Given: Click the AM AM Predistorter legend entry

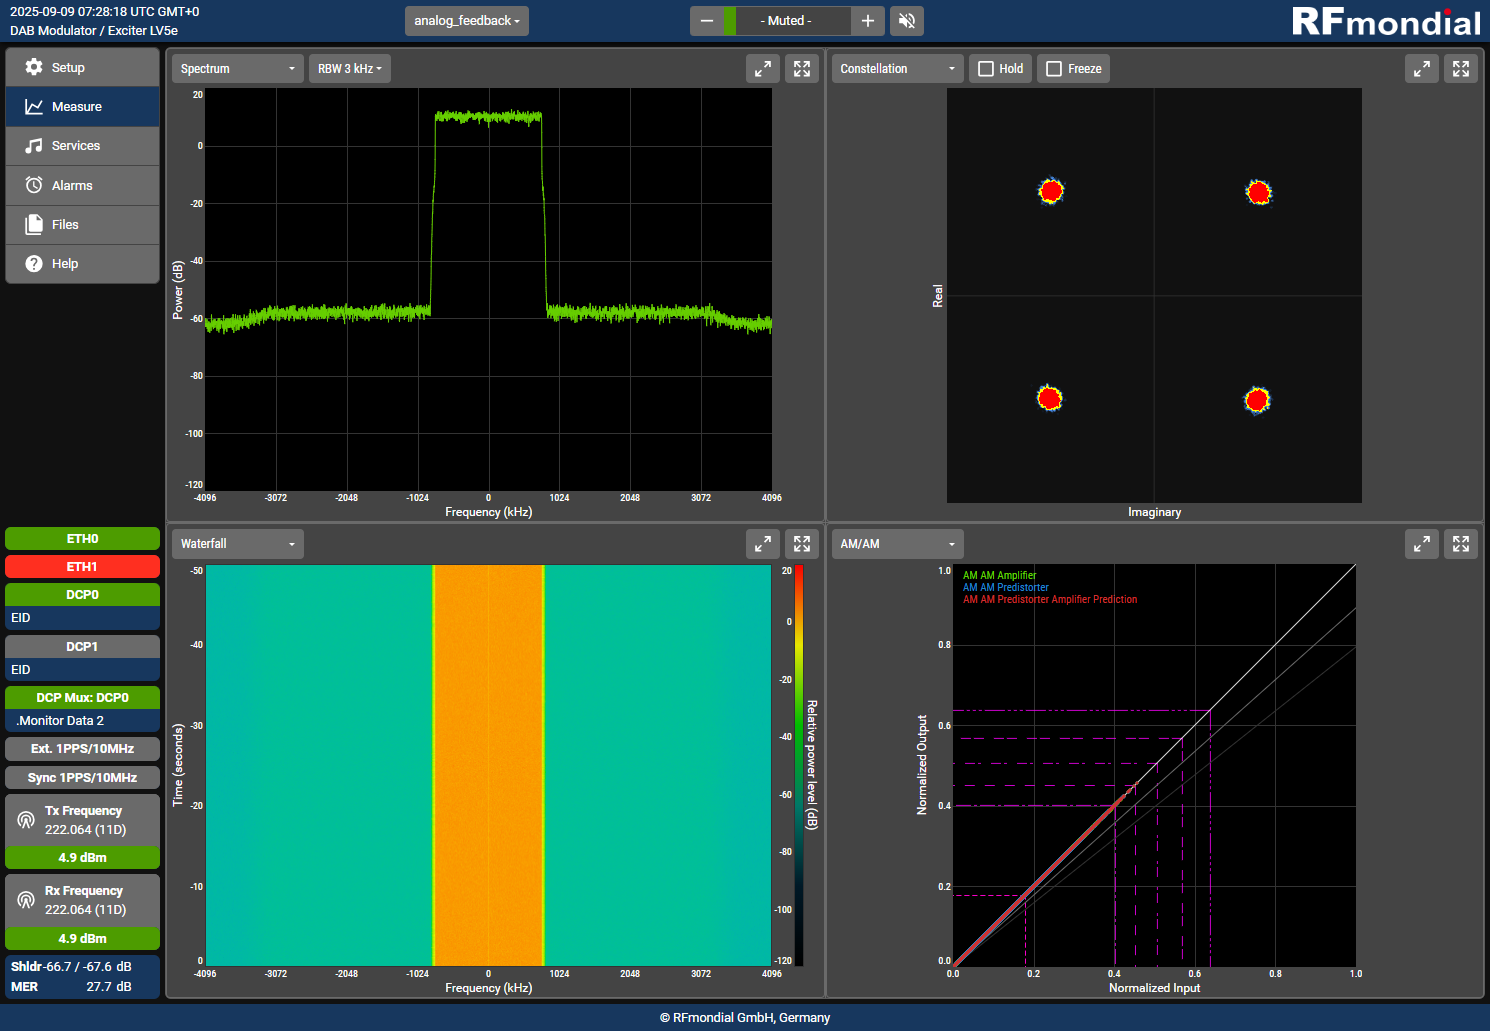Looking at the screenshot, I should tap(1006, 588).
